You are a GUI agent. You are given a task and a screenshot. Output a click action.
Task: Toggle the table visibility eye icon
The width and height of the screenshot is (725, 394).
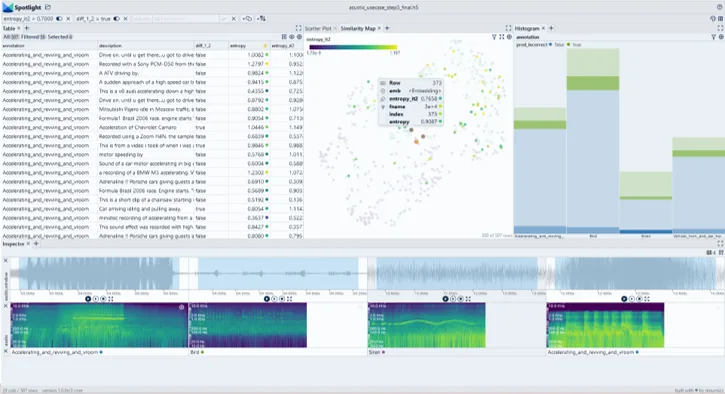pyautogui.click(x=292, y=37)
